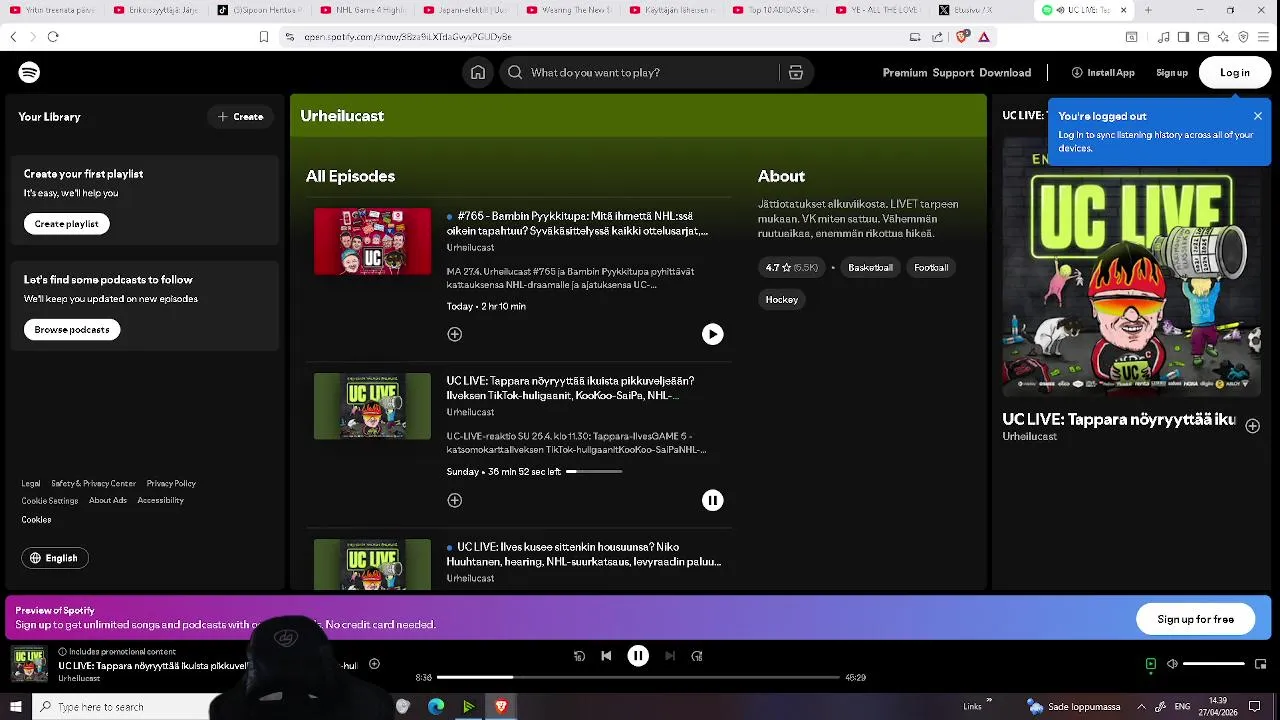Open browser hamburger menu
The image size is (1280, 720).
coord(1264,37)
